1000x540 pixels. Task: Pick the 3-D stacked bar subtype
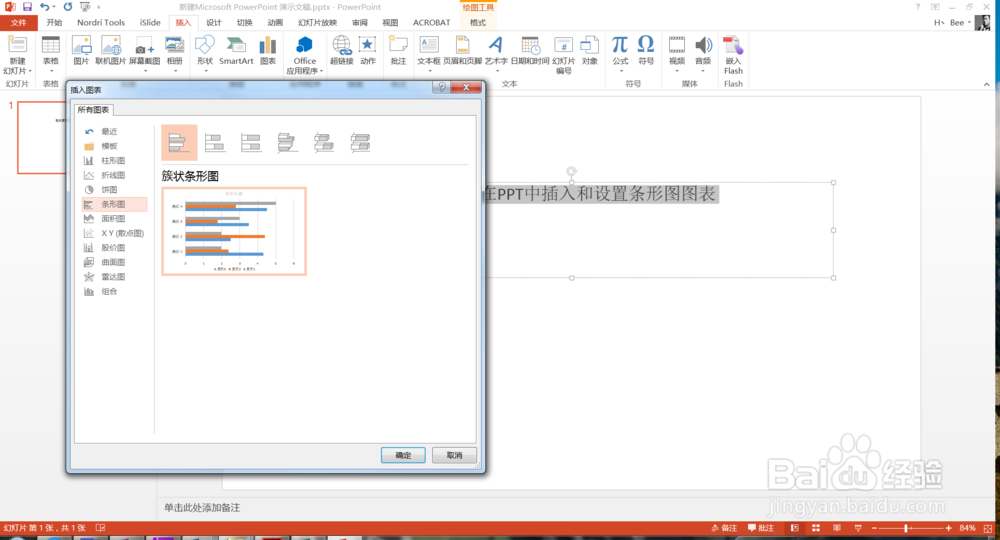(323, 142)
